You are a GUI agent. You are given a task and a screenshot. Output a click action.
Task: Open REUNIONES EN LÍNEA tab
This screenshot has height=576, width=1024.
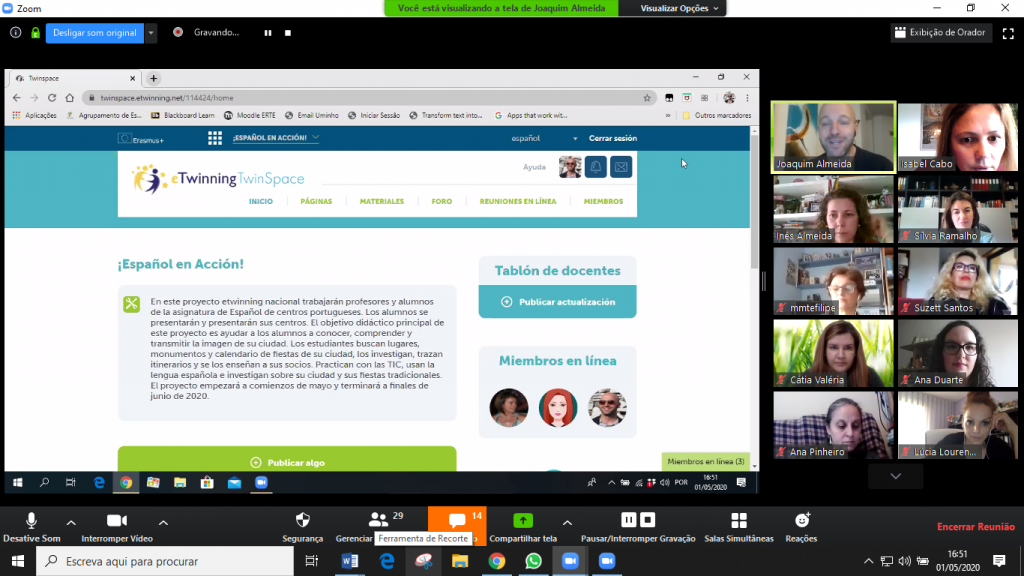tap(518, 201)
